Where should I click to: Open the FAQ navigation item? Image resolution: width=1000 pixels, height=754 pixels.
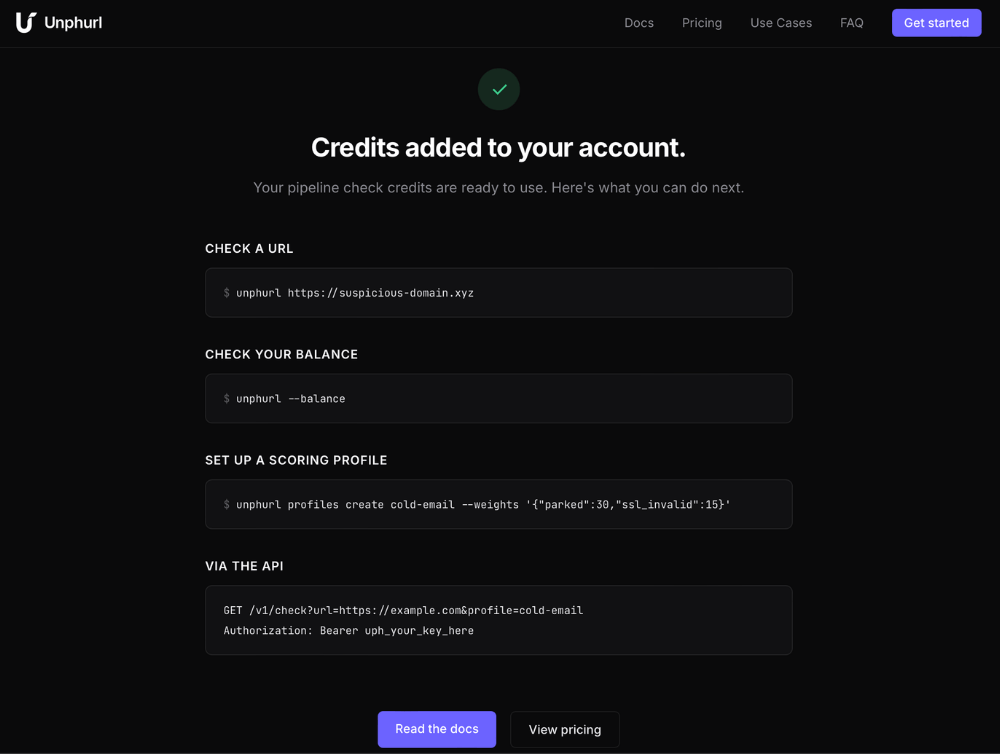click(x=851, y=23)
